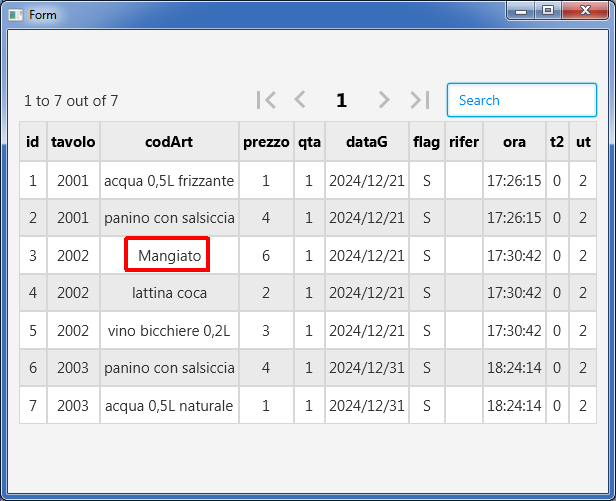Click the Search input field

pyautogui.click(x=522, y=100)
